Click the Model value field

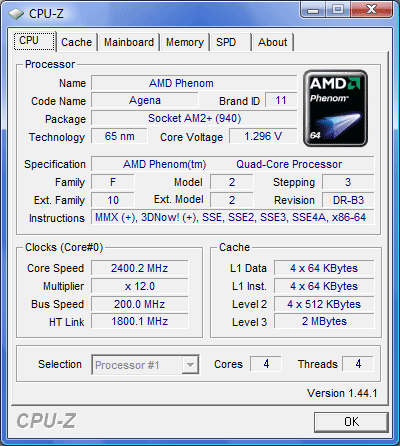232,182
